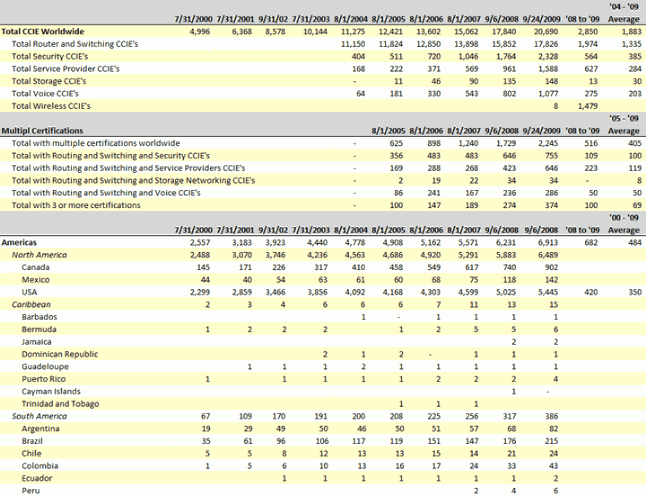
Task: Click the value 20,690 in the Total CCIE Worldwide row
Action: (x=546, y=32)
